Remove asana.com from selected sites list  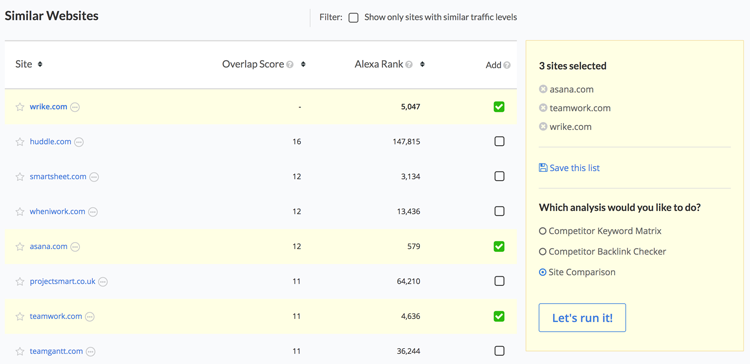click(x=543, y=89)
